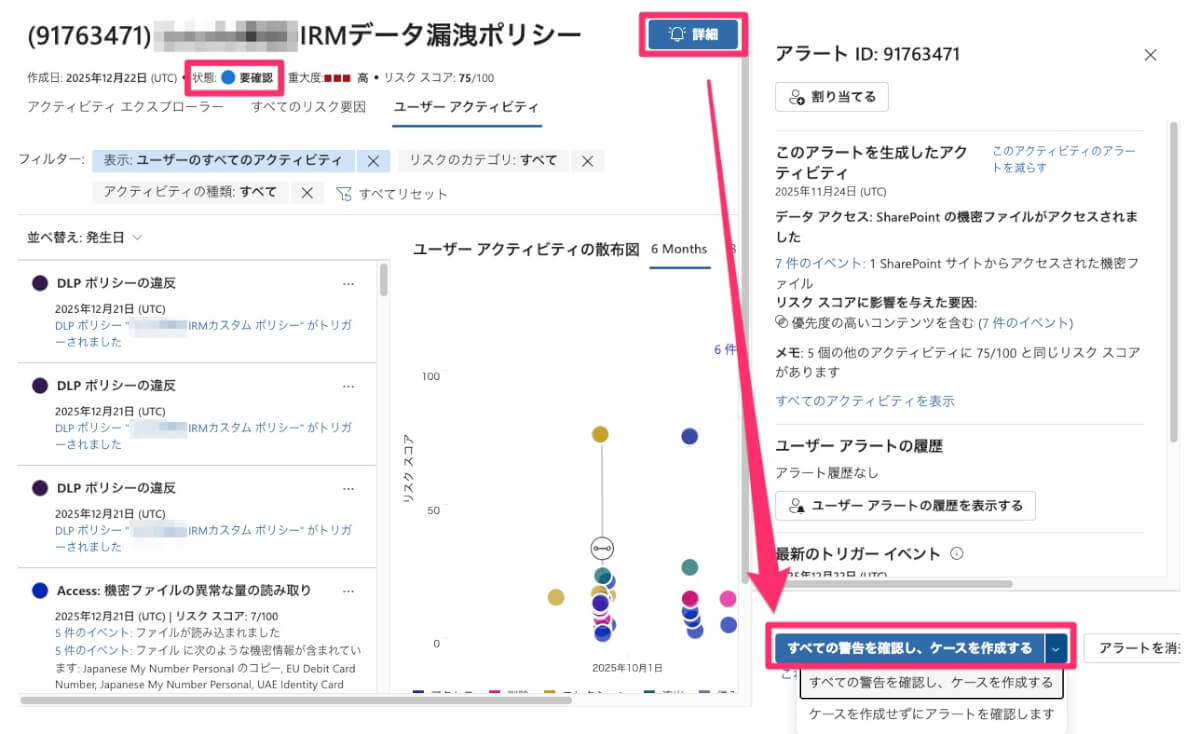1200x734 pixels.
Task: Remove the アクティビティの種類 filter chip
Action: (x=307, y=193)
